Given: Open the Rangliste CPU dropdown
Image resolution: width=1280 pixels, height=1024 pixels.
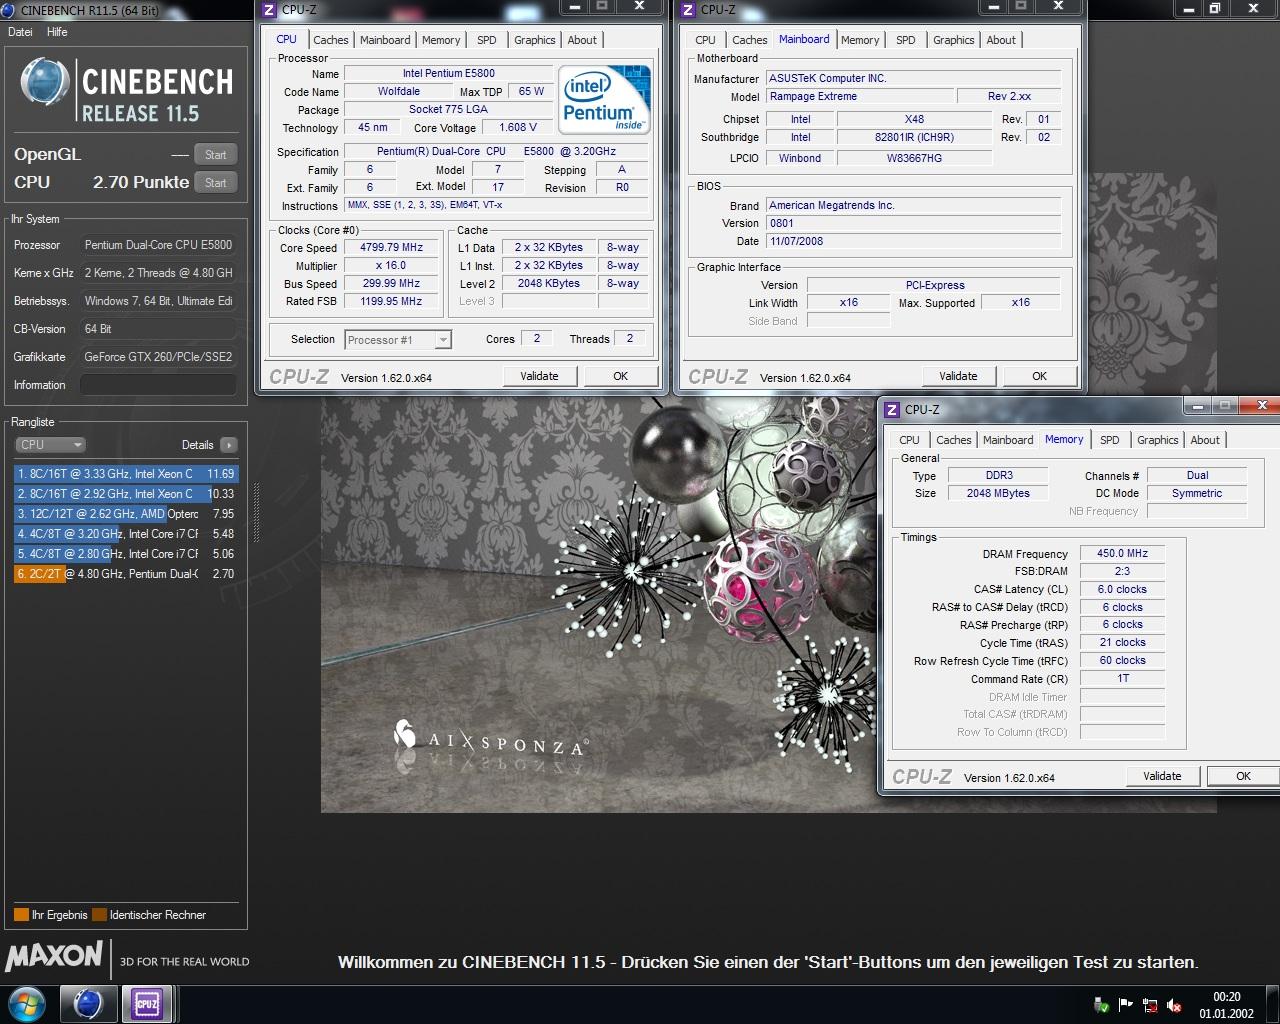Looking at the screenshot, I should click(x=50, y=445).
